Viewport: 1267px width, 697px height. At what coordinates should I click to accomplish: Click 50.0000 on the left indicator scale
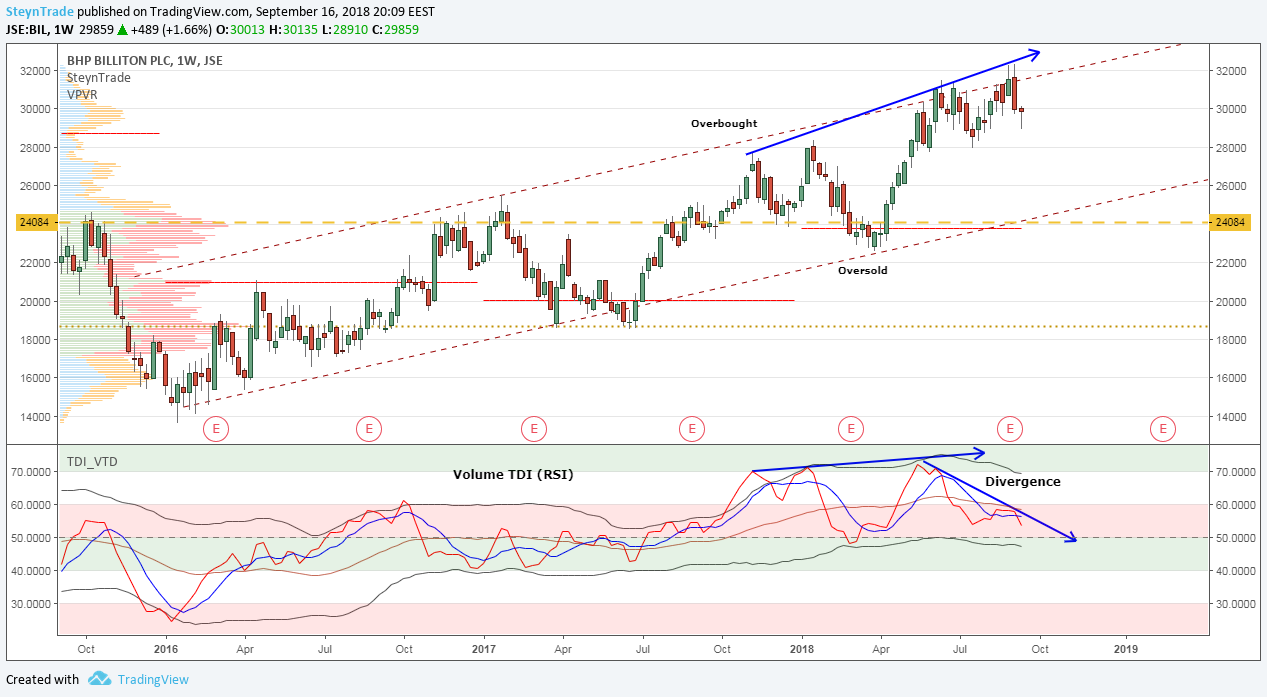click(29, 538)
